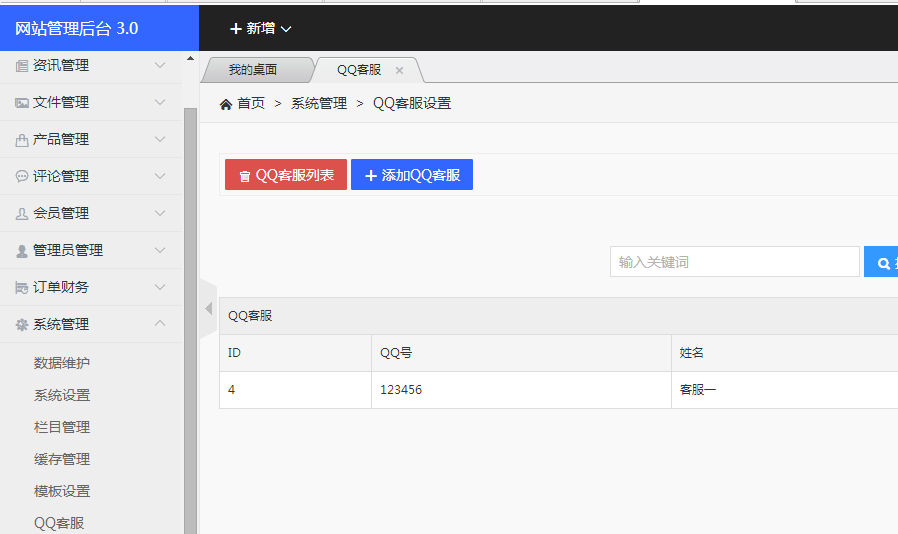Click the magnifier search button
Viewport: 898px width, 534px height.
[882, 262]
